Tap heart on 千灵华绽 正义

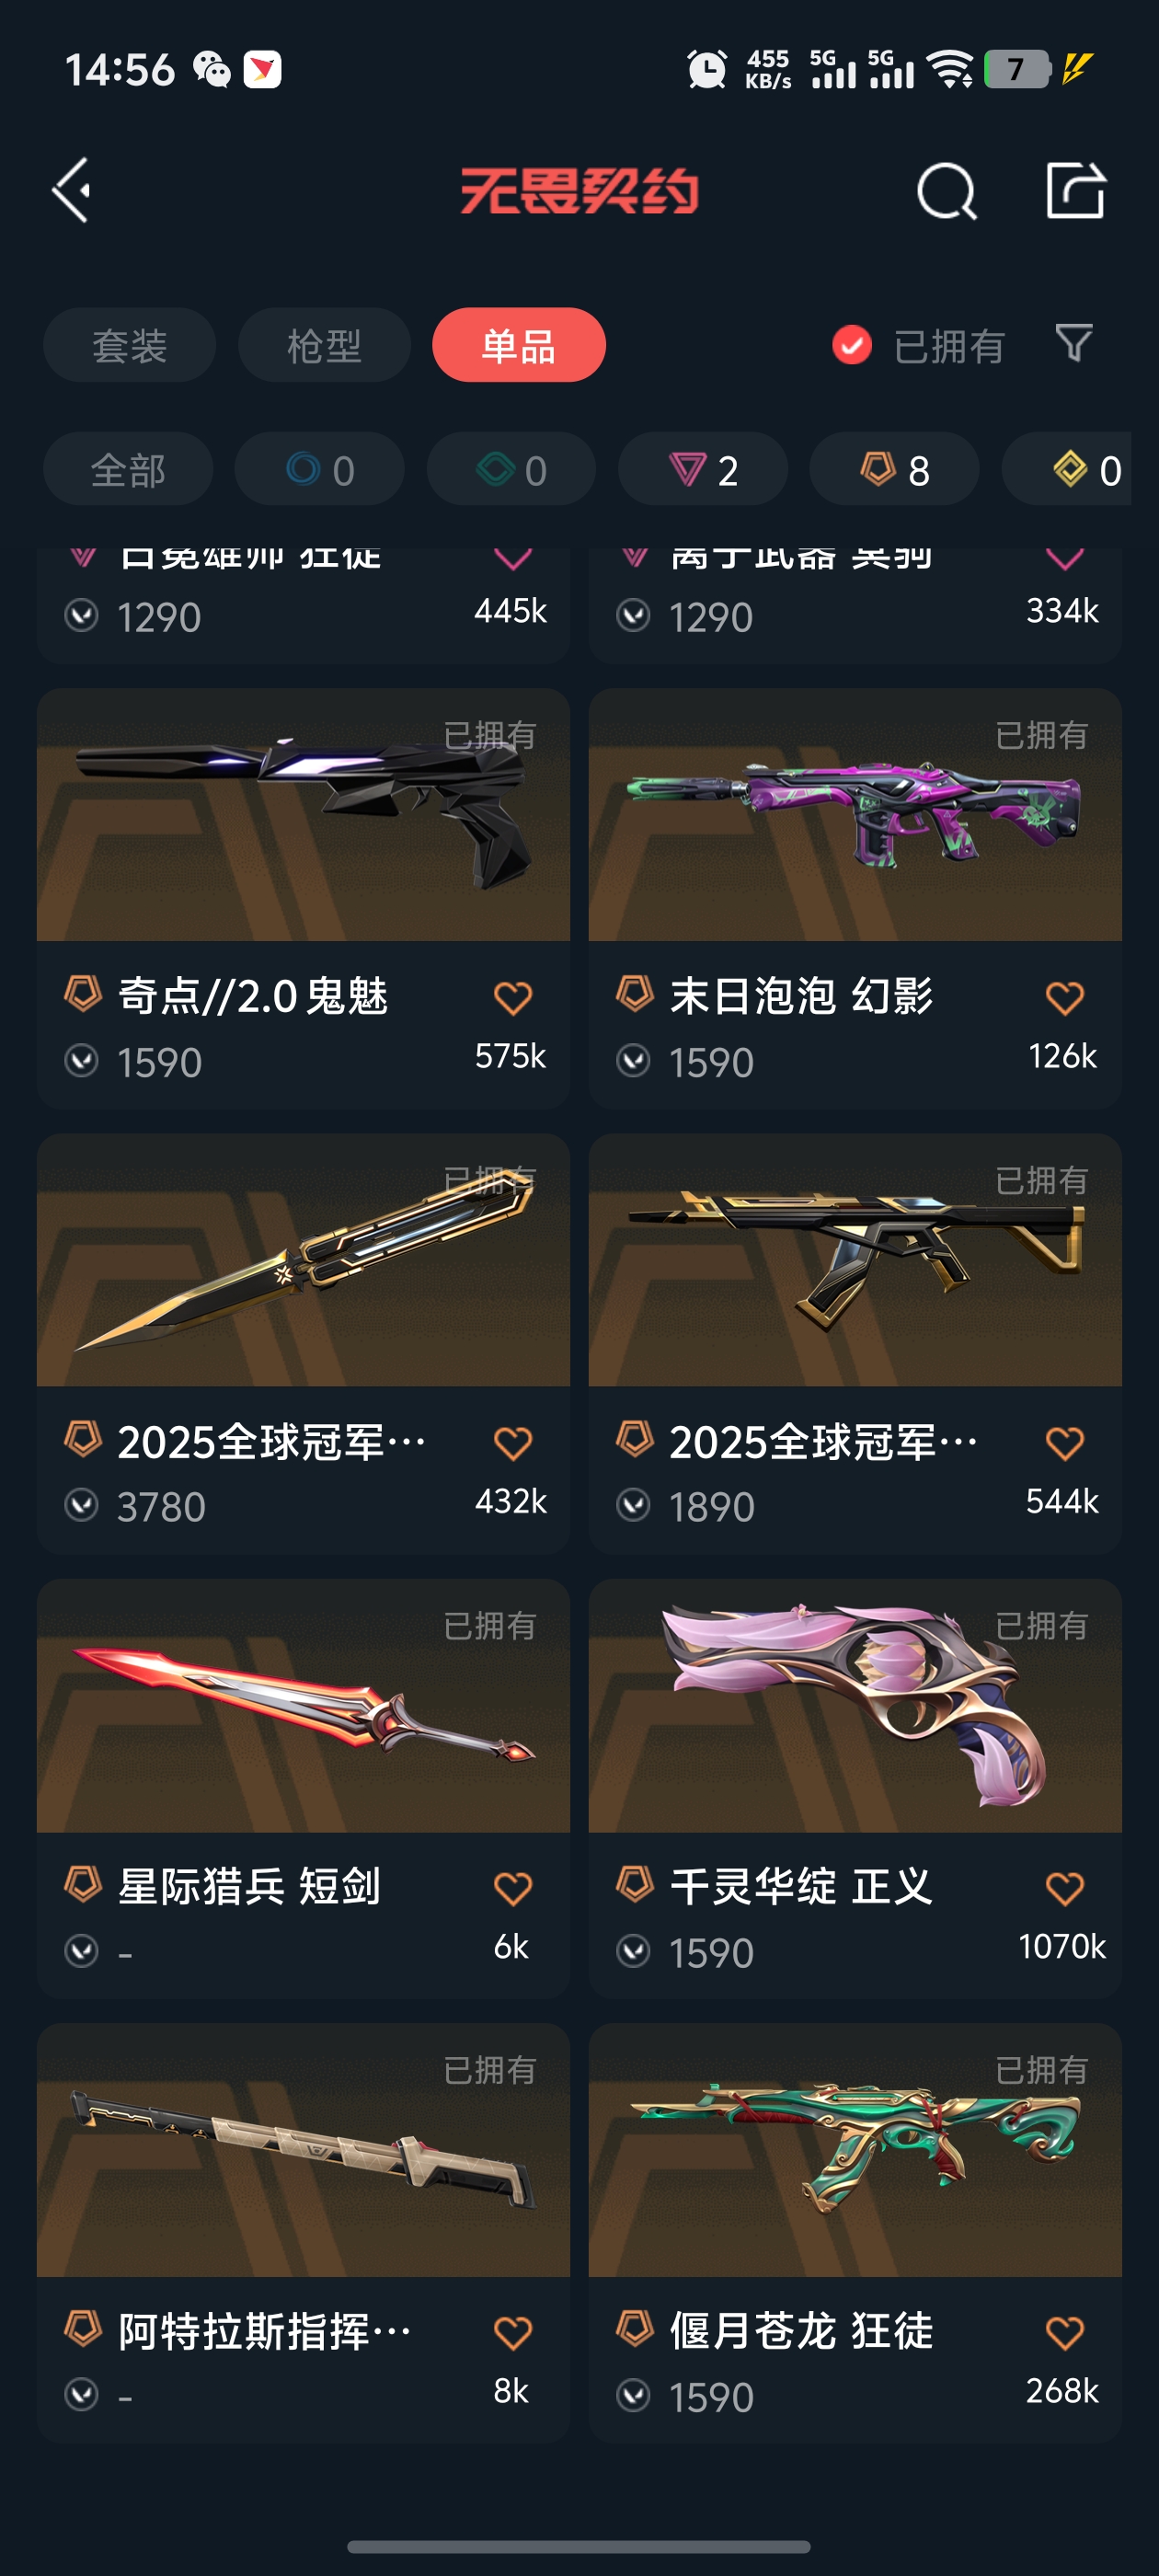tap(1064, 1888)
